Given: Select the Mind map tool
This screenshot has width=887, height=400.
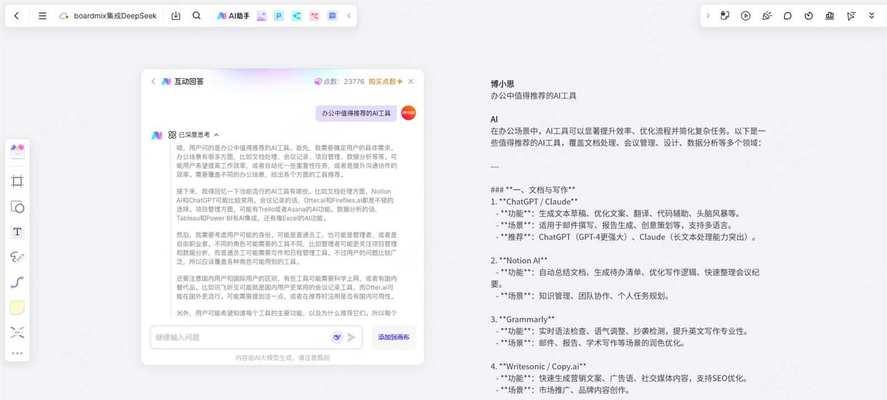Looking at the screenshot, I should pos(18,332).
